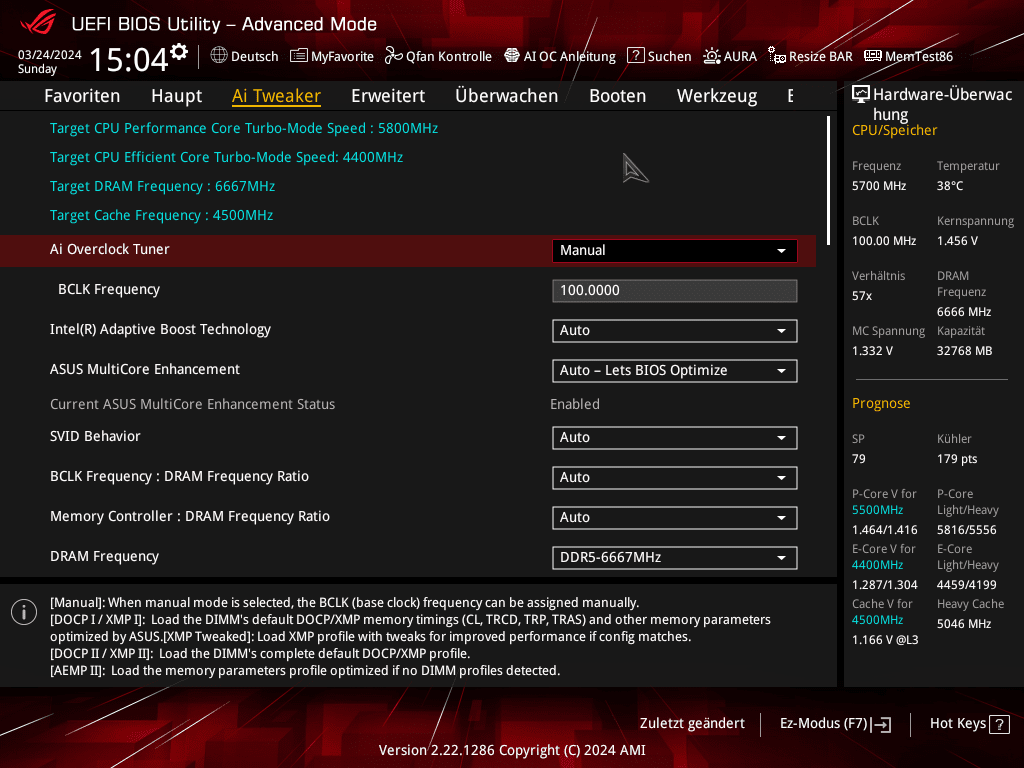Open DRAM Frequency dropdown
Viewport: 1024px width, 768px height.
click(x=675, y=558)
